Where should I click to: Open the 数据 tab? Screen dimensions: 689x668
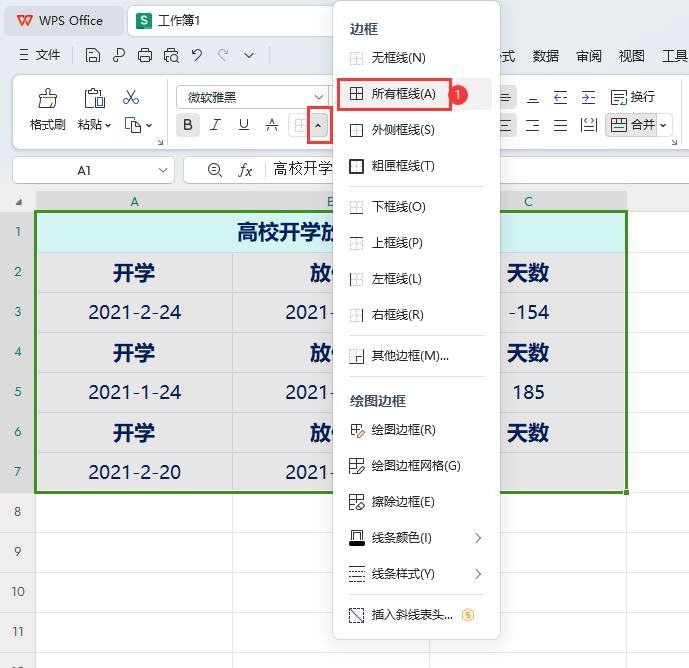pyautogui.click(x=546, y=56)
